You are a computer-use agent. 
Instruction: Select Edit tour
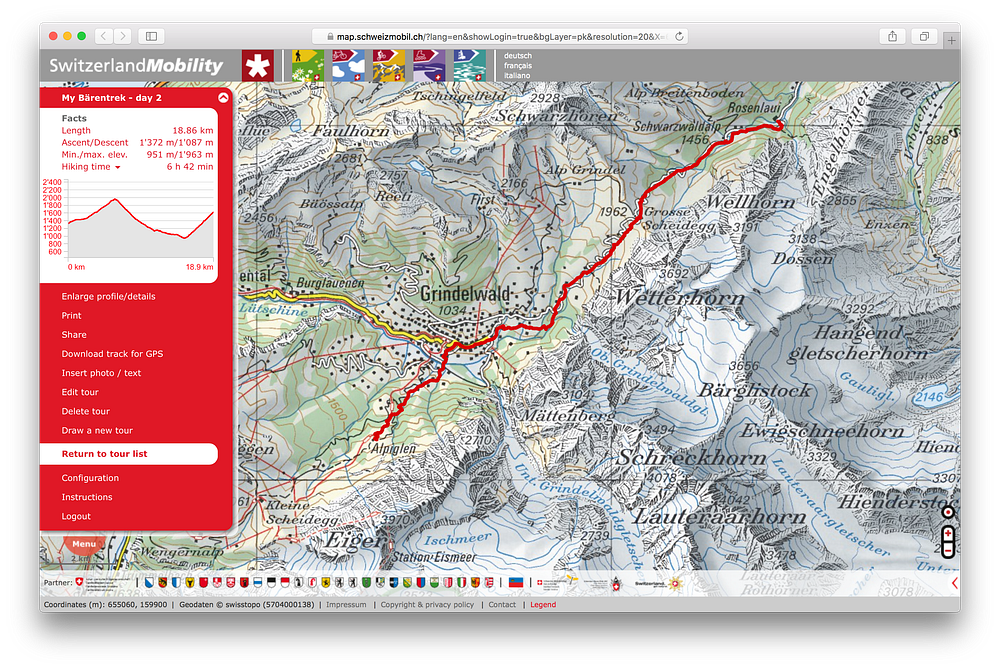(80, 392)
